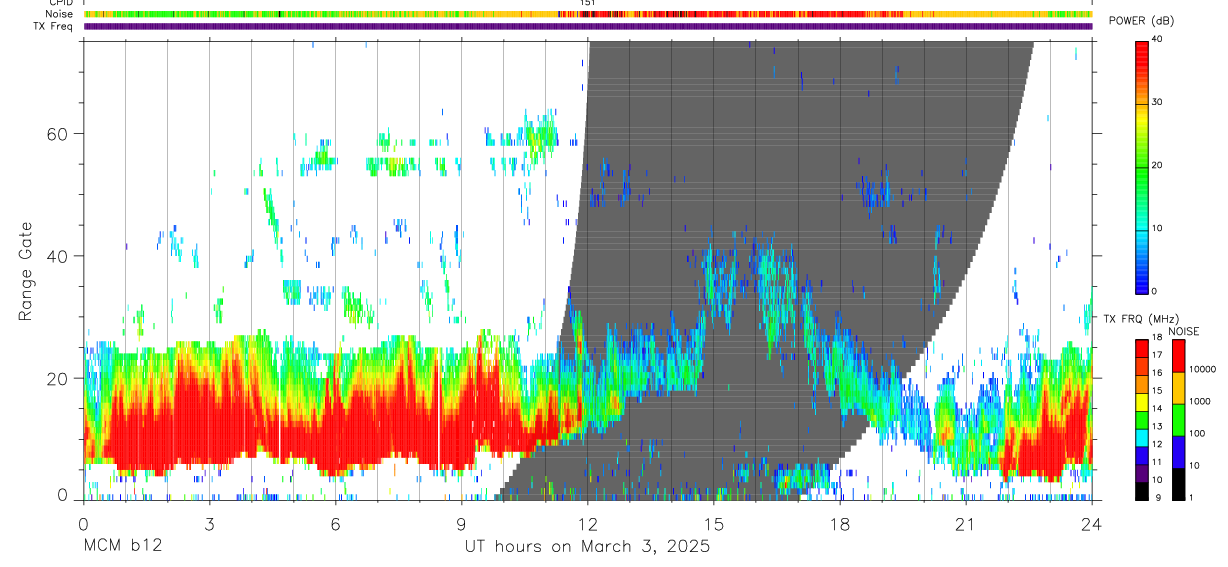Click the 6 tick on UT hours axis
Screen dimensions: 1228x567
pyautogui.click(x=335, y=523)
